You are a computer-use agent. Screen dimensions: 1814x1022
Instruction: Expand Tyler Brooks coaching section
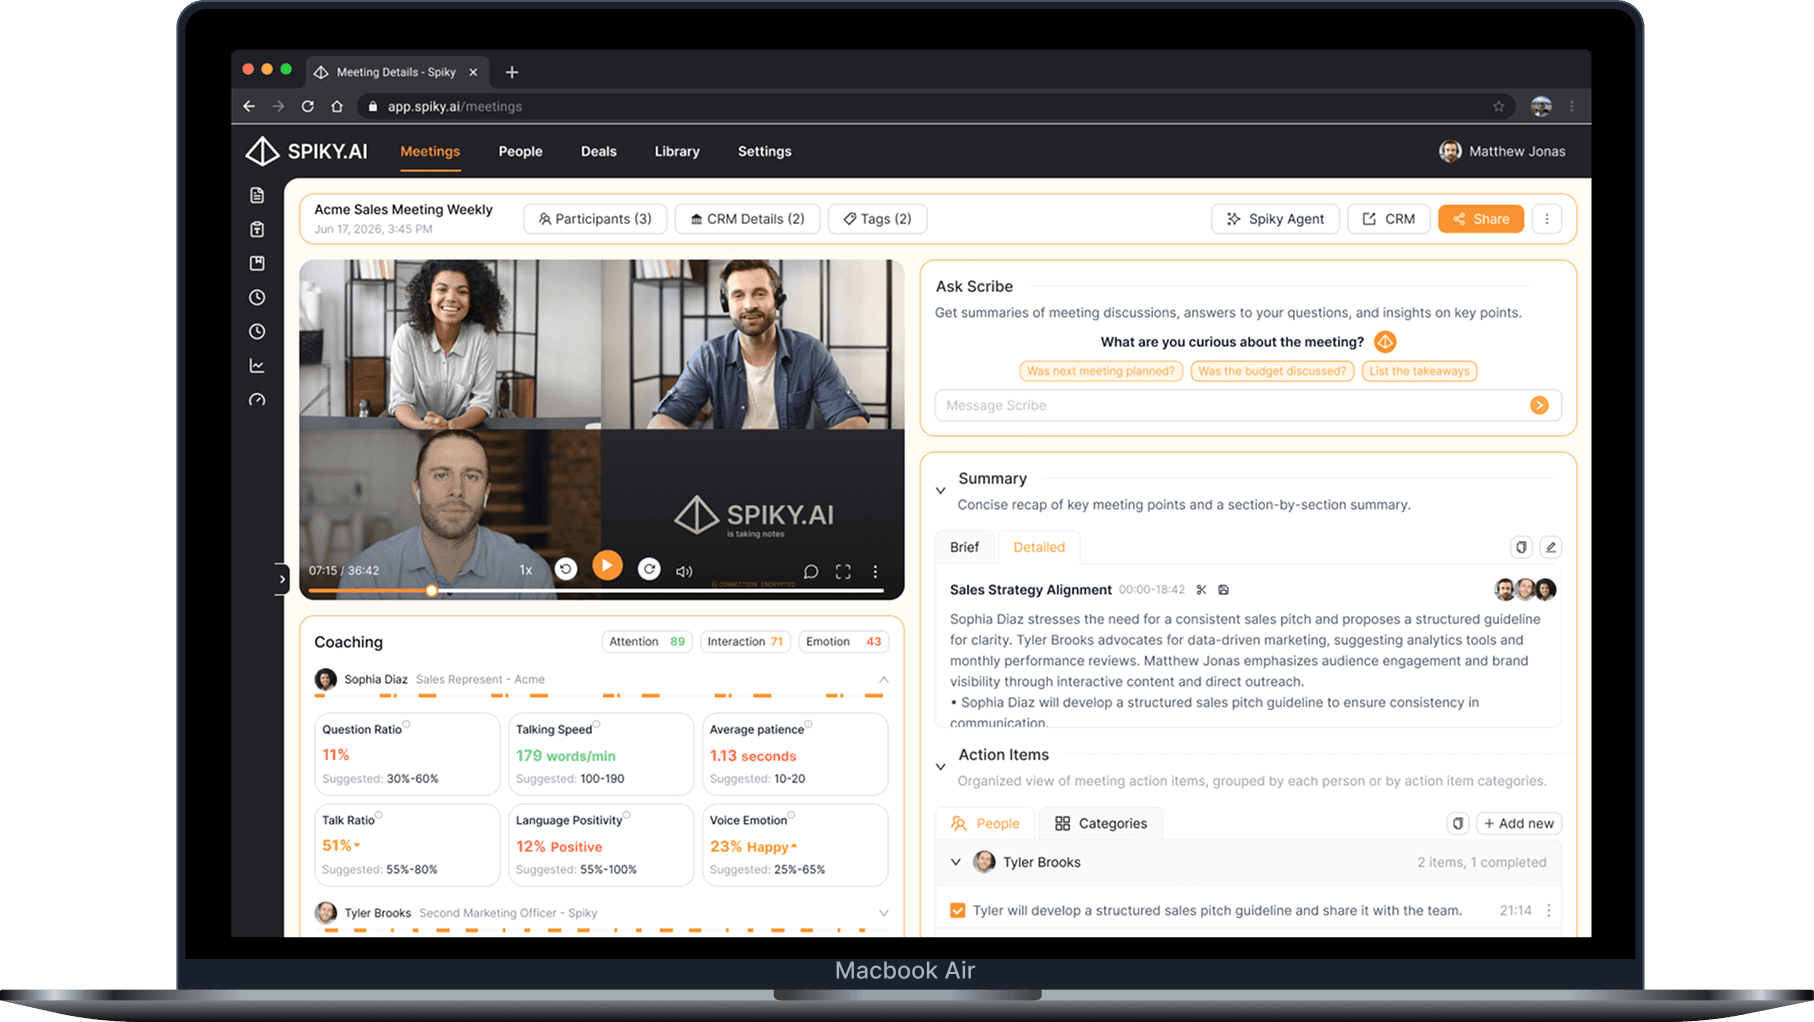(x=883, y=913)
